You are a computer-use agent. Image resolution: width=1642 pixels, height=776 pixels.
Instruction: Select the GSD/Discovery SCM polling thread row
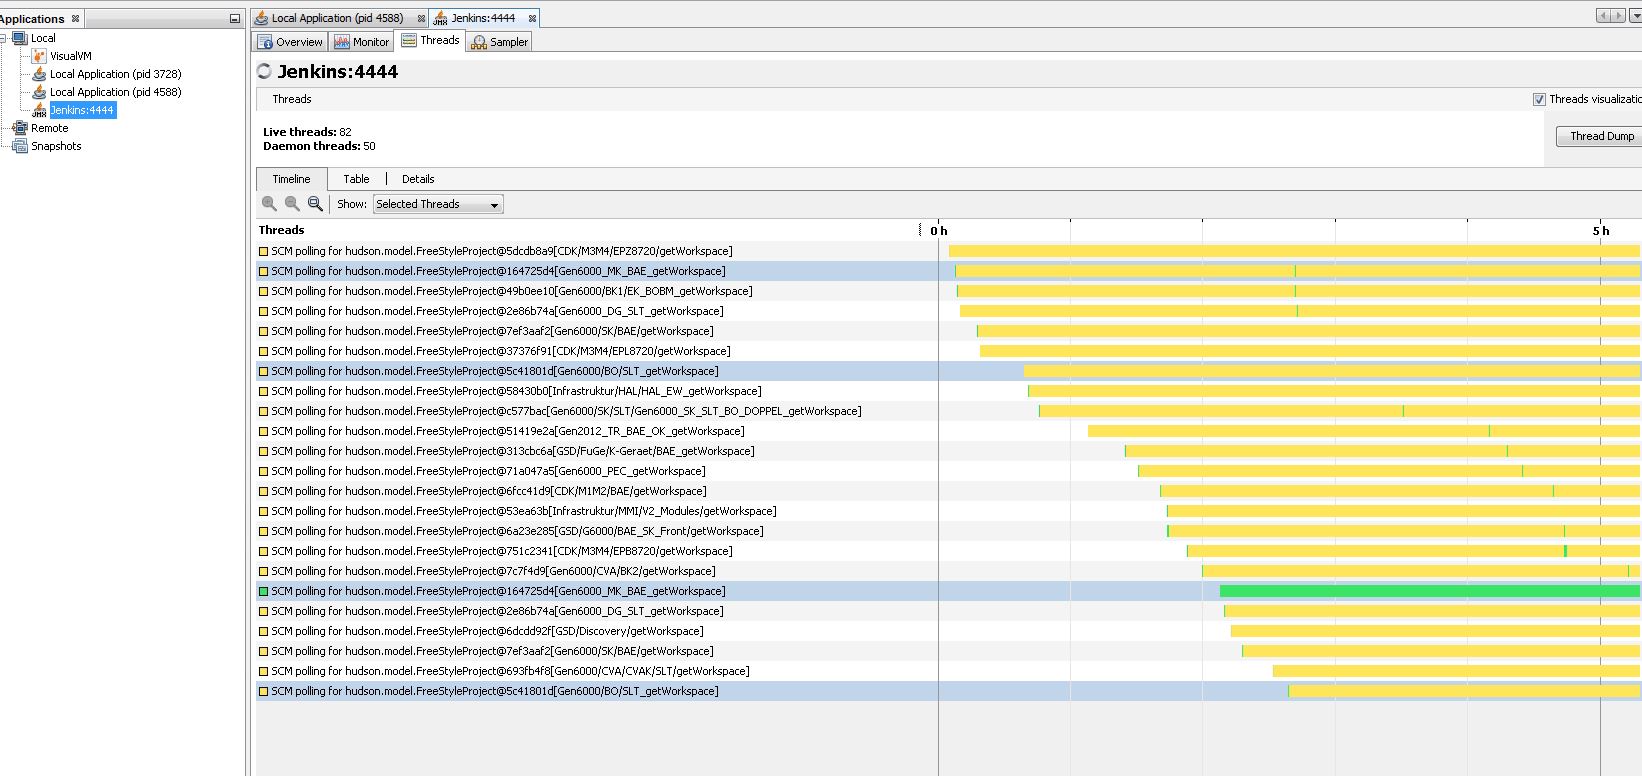[487, 631]
